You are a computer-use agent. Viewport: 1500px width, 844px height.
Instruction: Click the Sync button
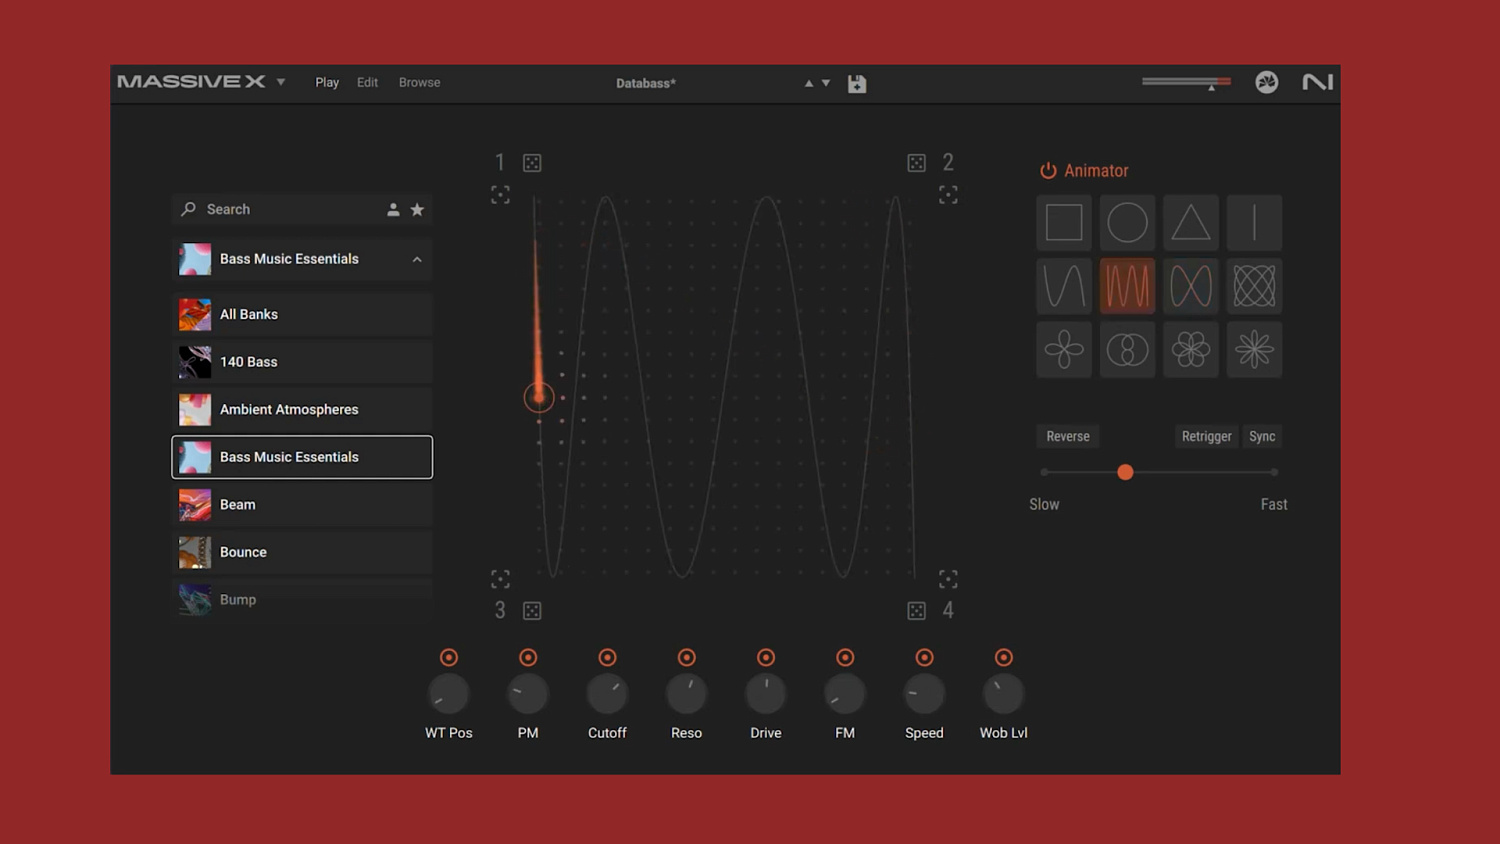click(1262, 437)
